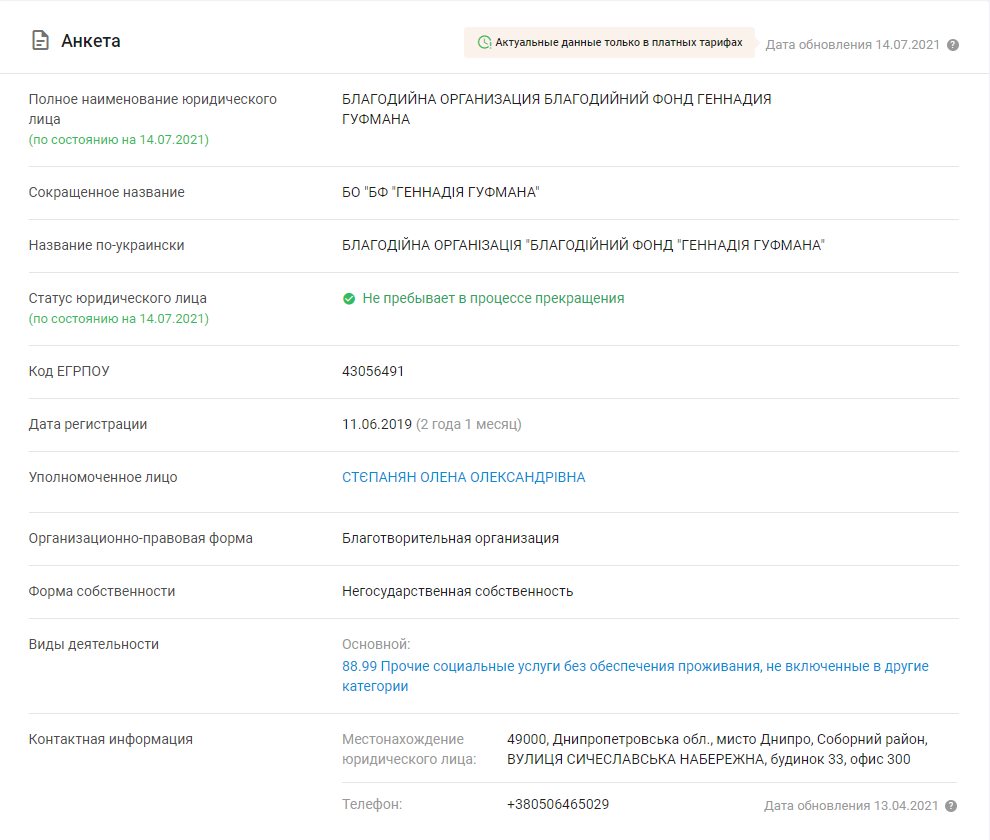Click the full legal entity name text
Image resolution: width=990 pixels, height=840 pixels.
coord(556,109)
